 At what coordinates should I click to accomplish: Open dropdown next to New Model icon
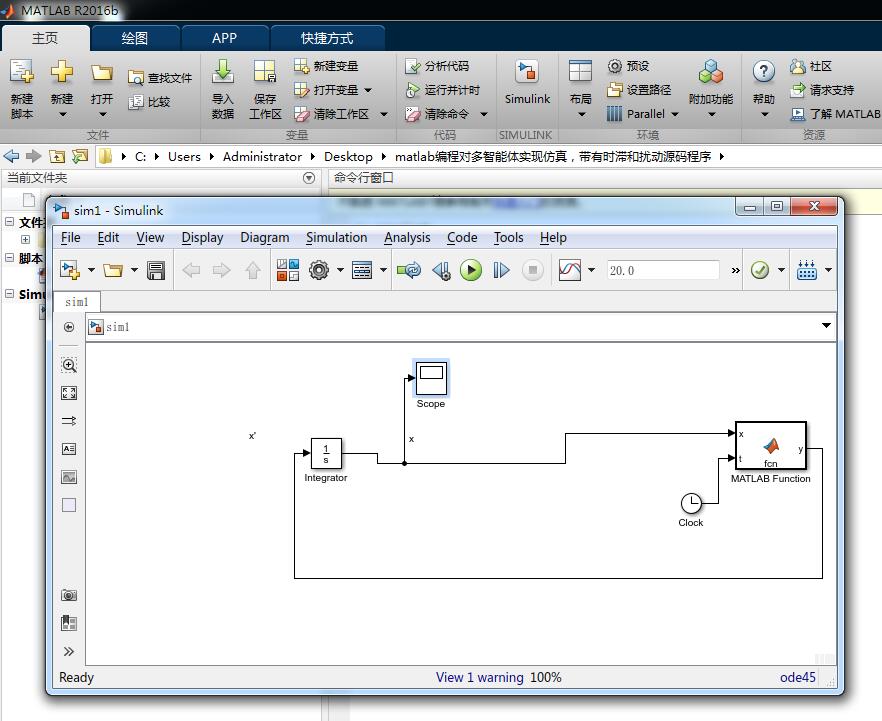click(91, 271)
